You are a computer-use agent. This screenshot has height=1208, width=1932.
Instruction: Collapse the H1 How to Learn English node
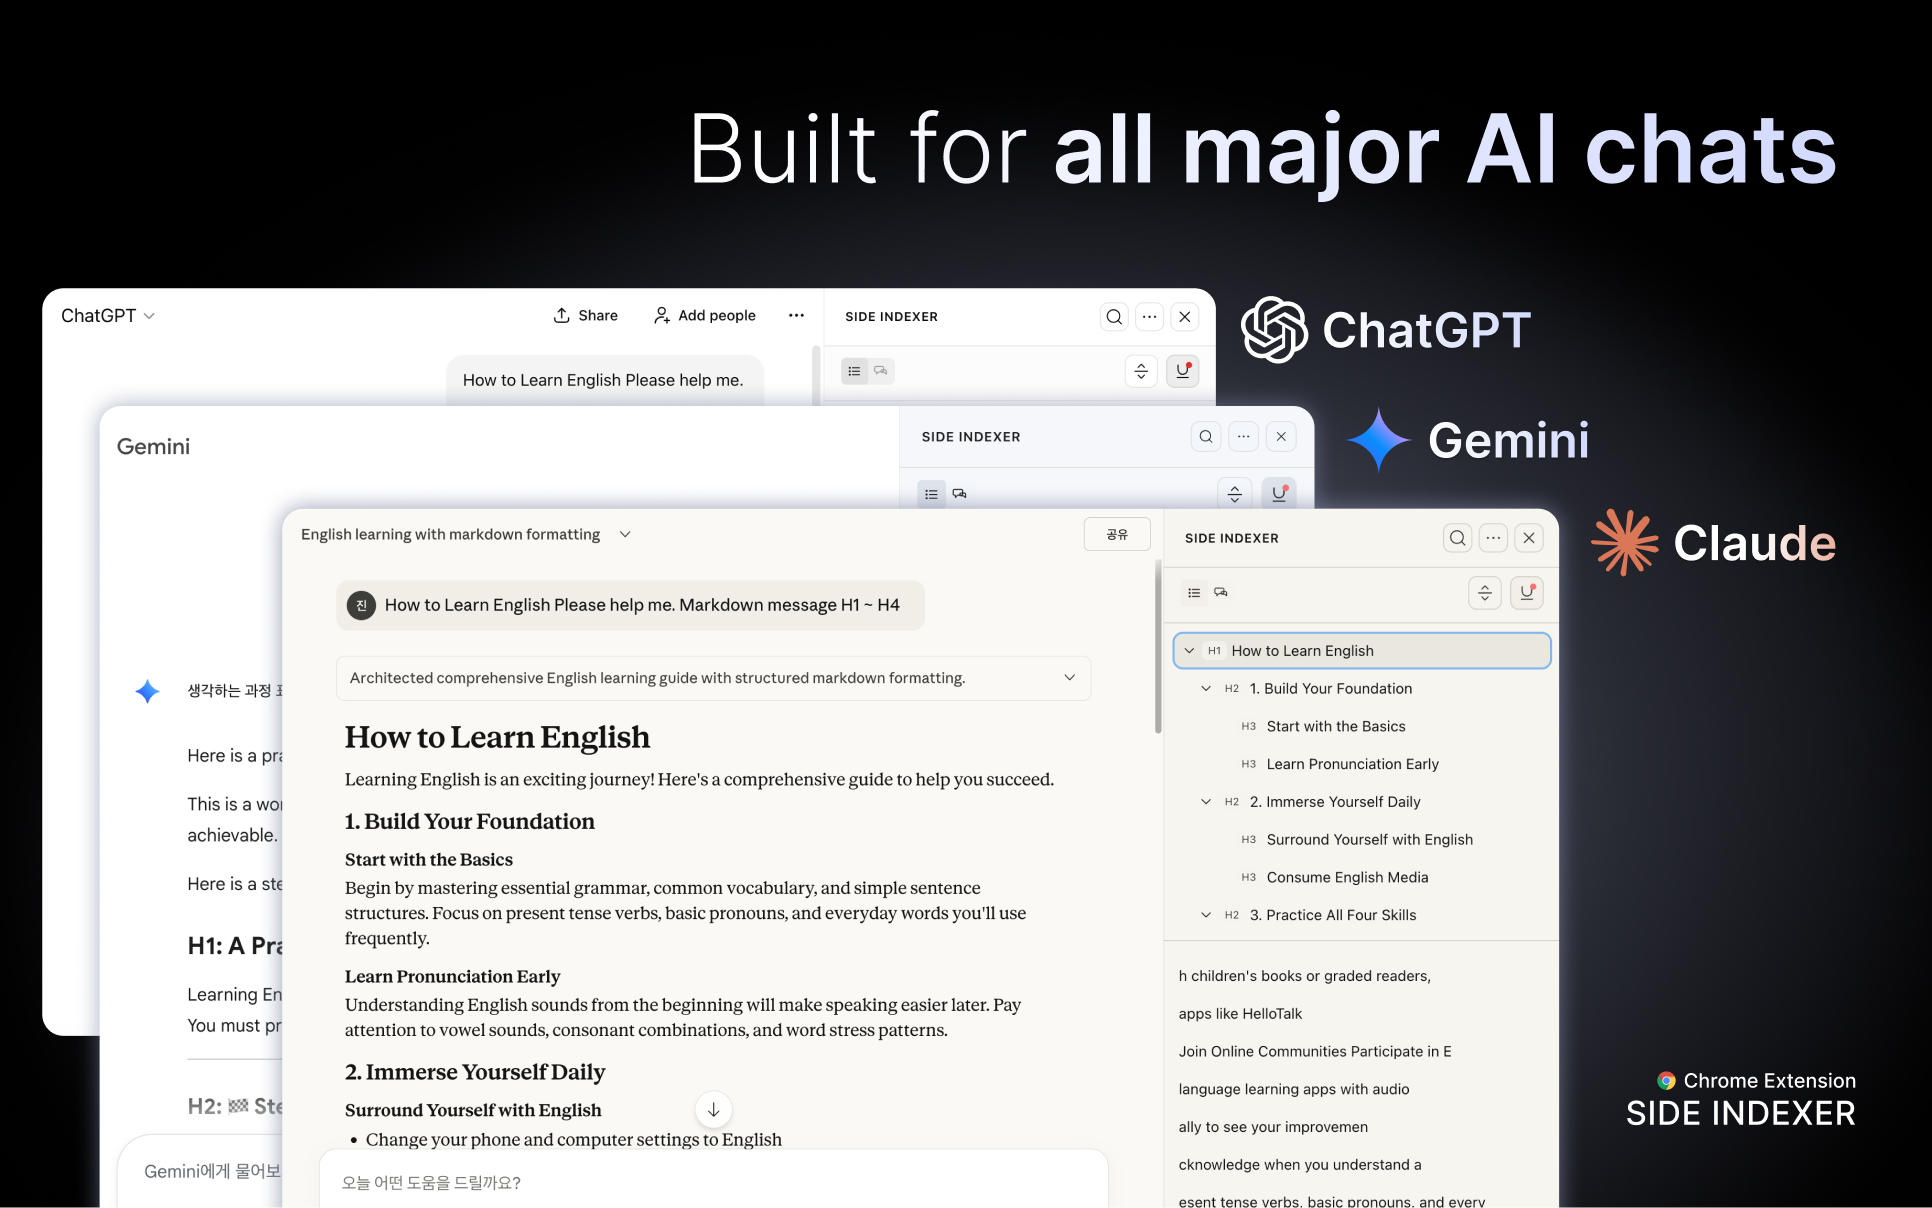(1189, 651)
